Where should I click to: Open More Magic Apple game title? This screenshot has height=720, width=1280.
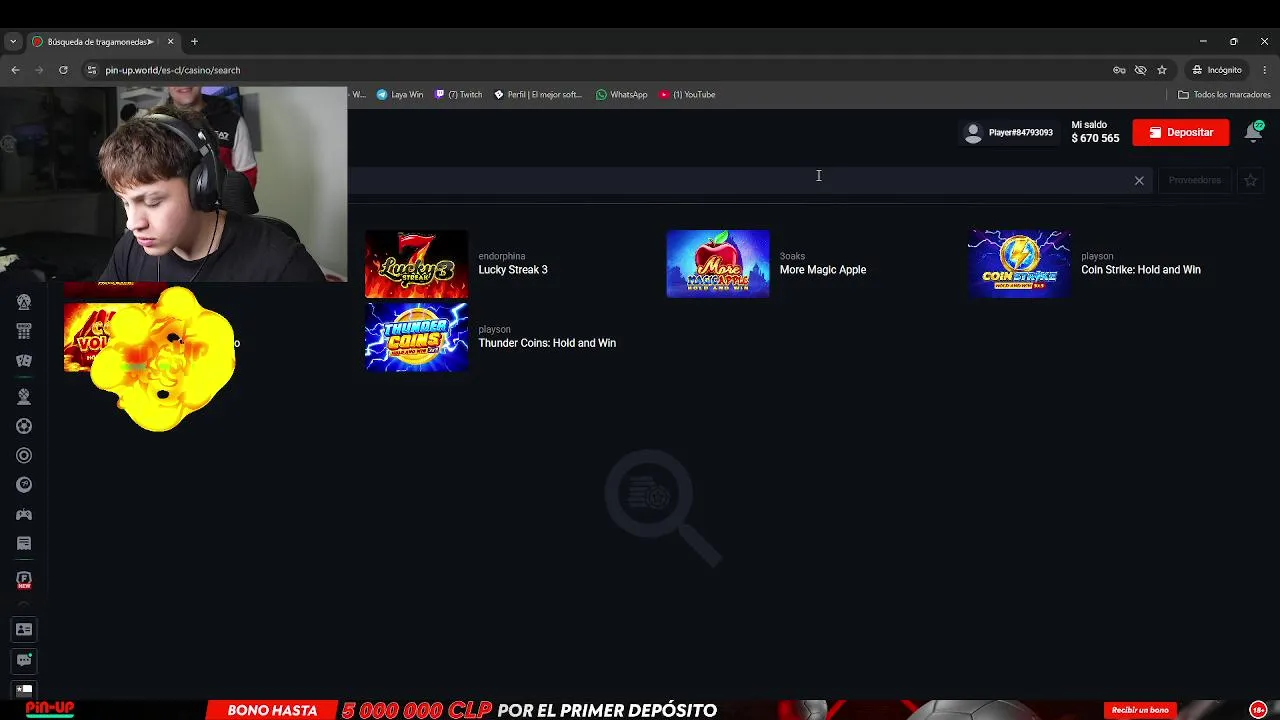[823, 270]
